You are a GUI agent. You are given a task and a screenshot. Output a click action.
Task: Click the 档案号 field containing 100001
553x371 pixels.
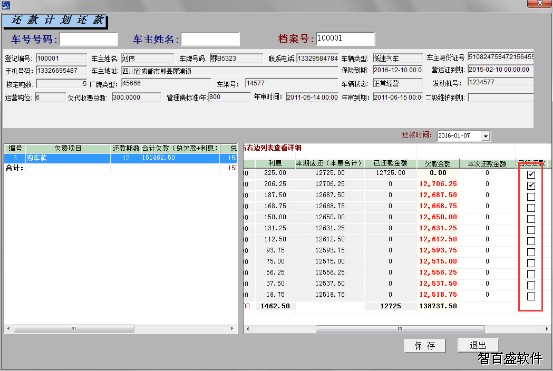[345, 38]
